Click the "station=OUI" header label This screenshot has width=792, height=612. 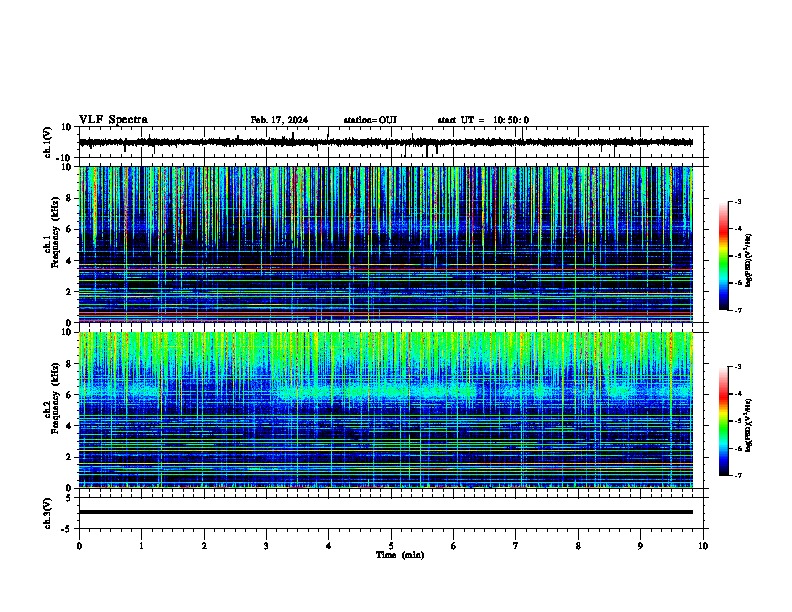pyautogui.click(x=370, y=120)
